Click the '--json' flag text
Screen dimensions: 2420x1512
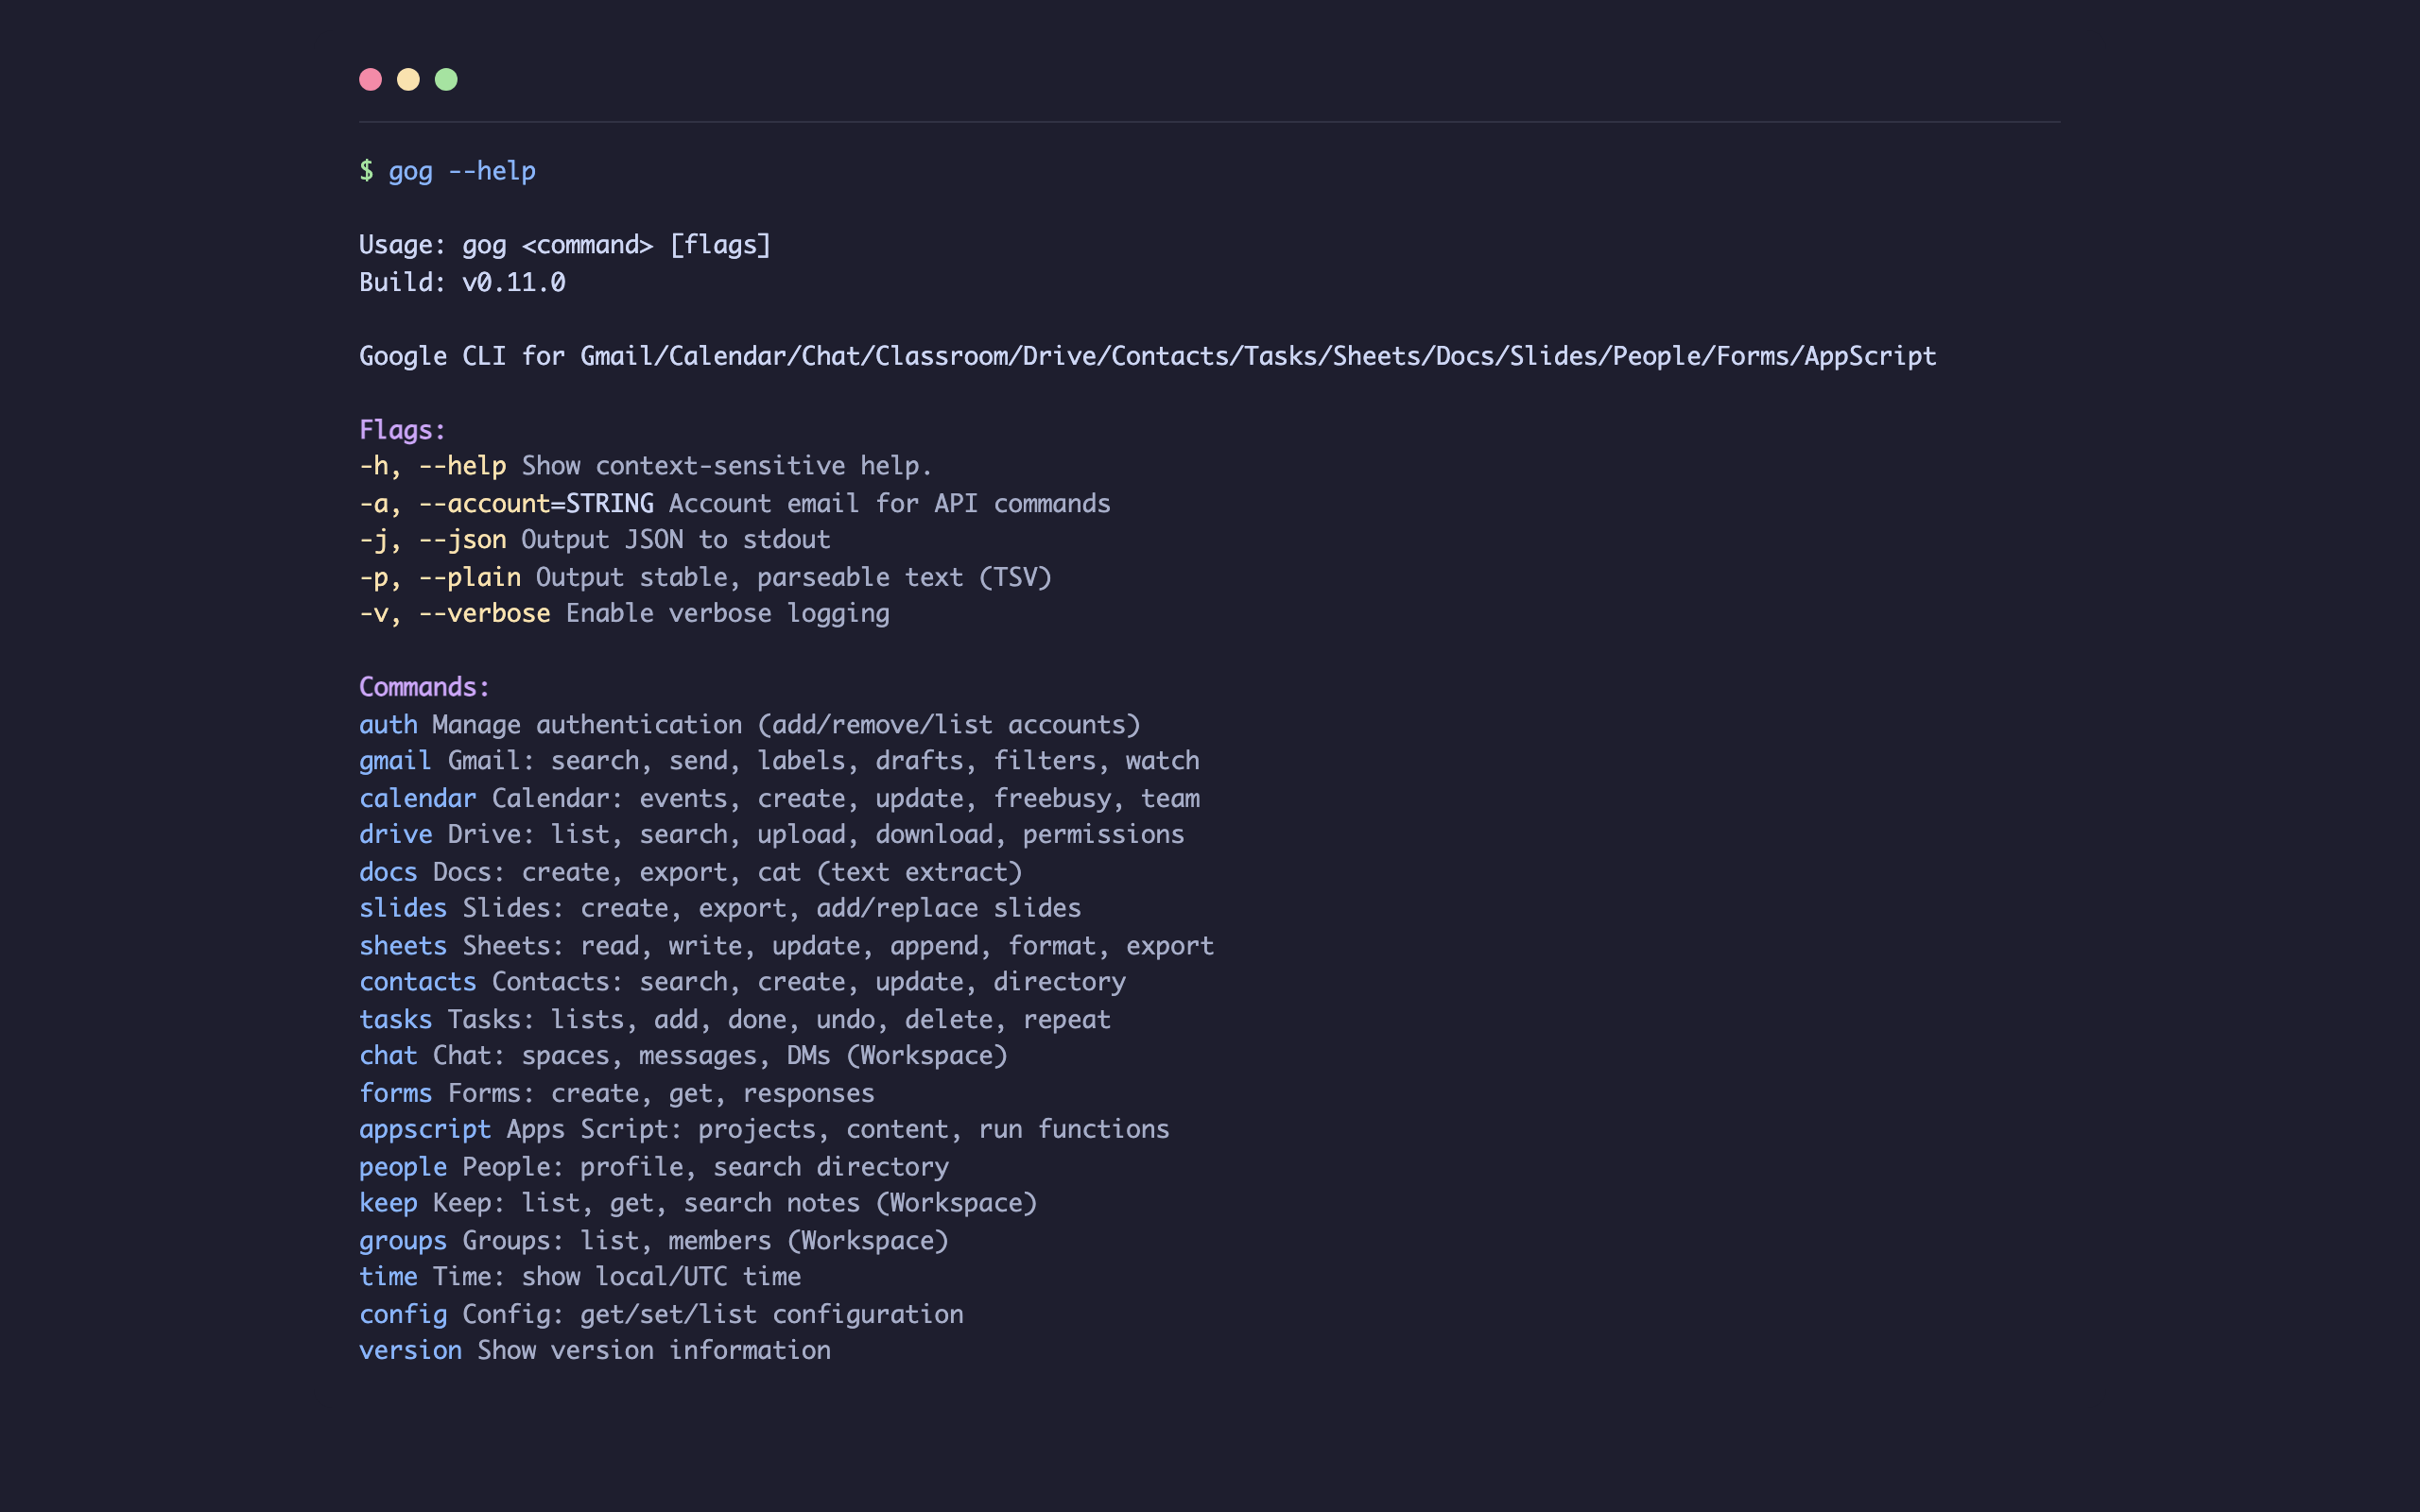click(x=462, y=540)
